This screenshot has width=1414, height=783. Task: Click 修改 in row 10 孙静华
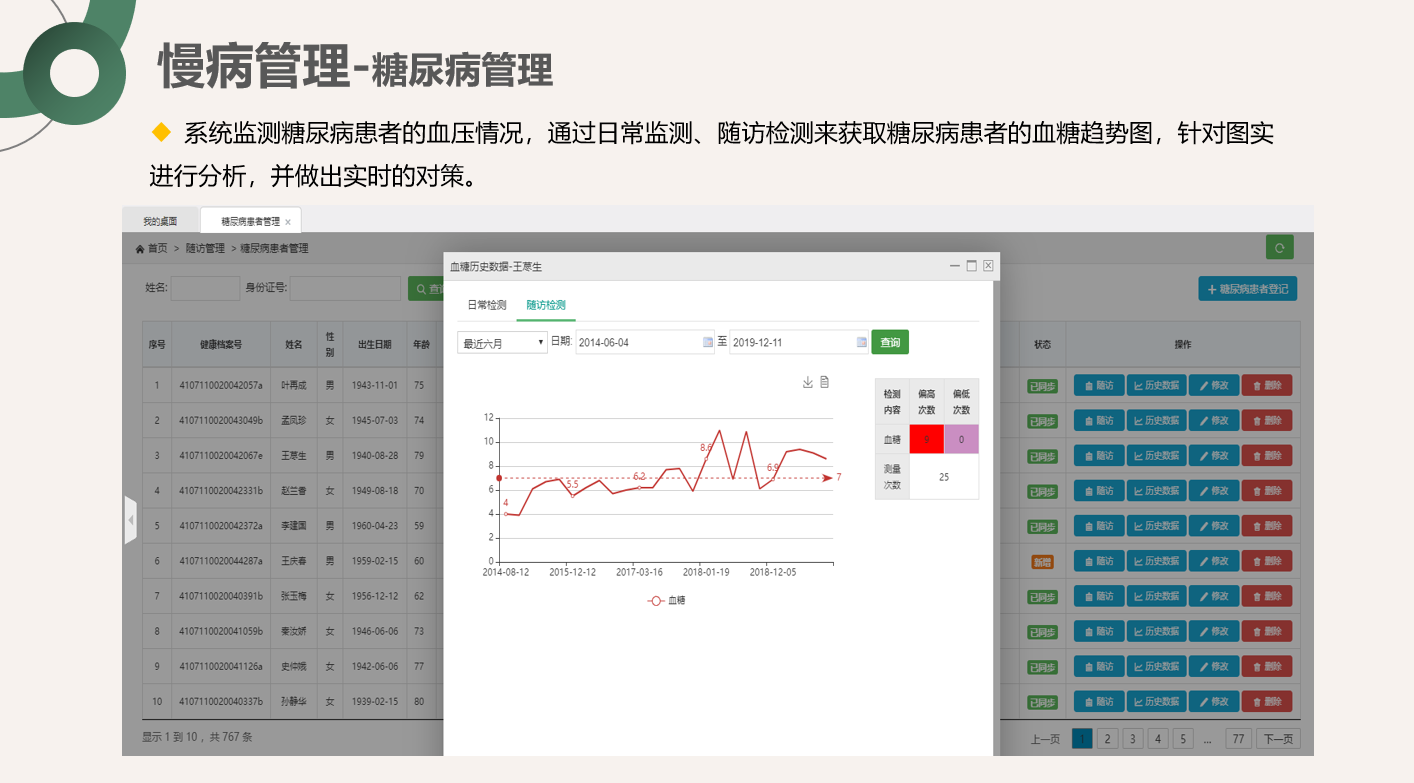(1214, 701)
